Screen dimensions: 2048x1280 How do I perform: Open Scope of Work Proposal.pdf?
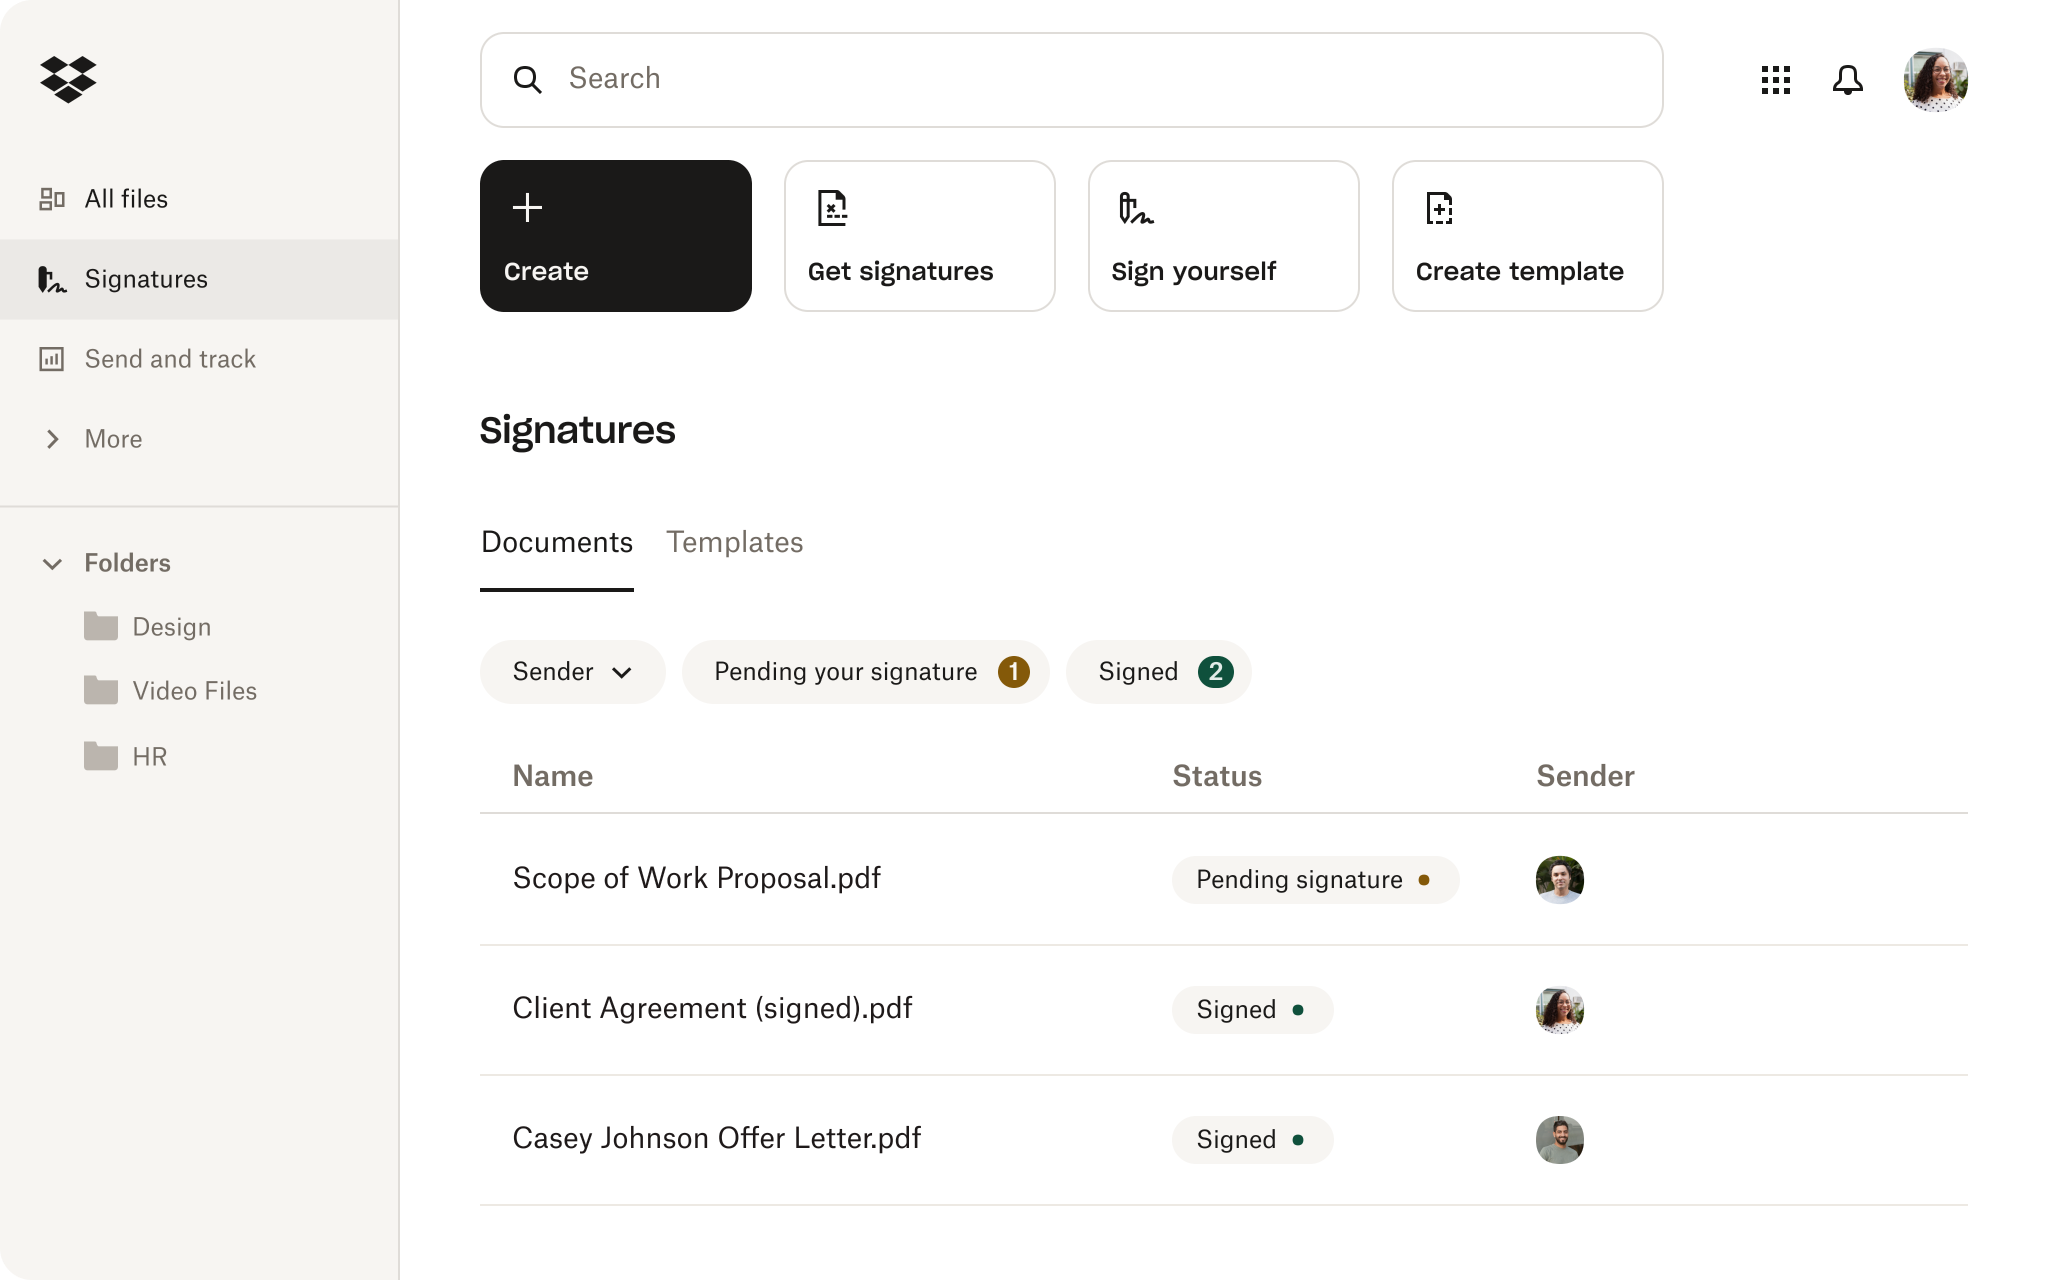coord(696,879)
